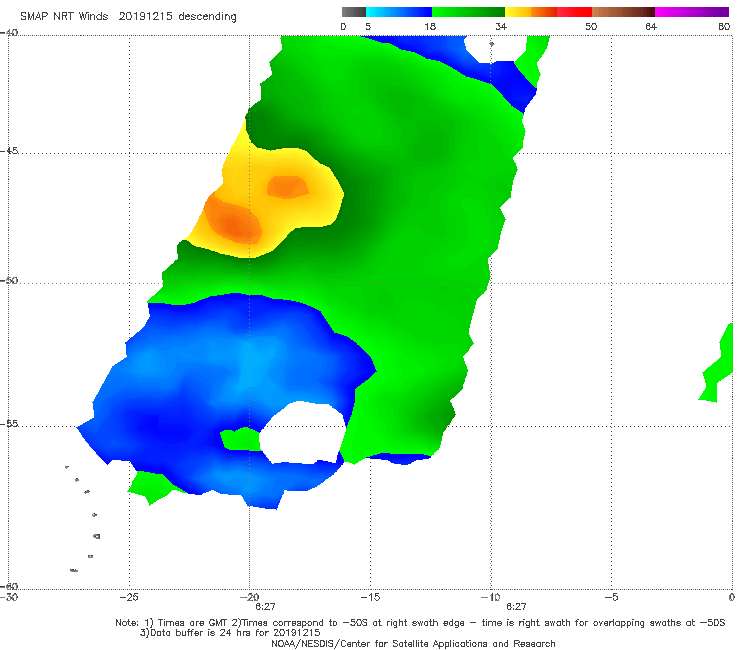Click the color bar label '18'
Screen dimensions: 740x650
pyautogui.click(x=430, y=27)
